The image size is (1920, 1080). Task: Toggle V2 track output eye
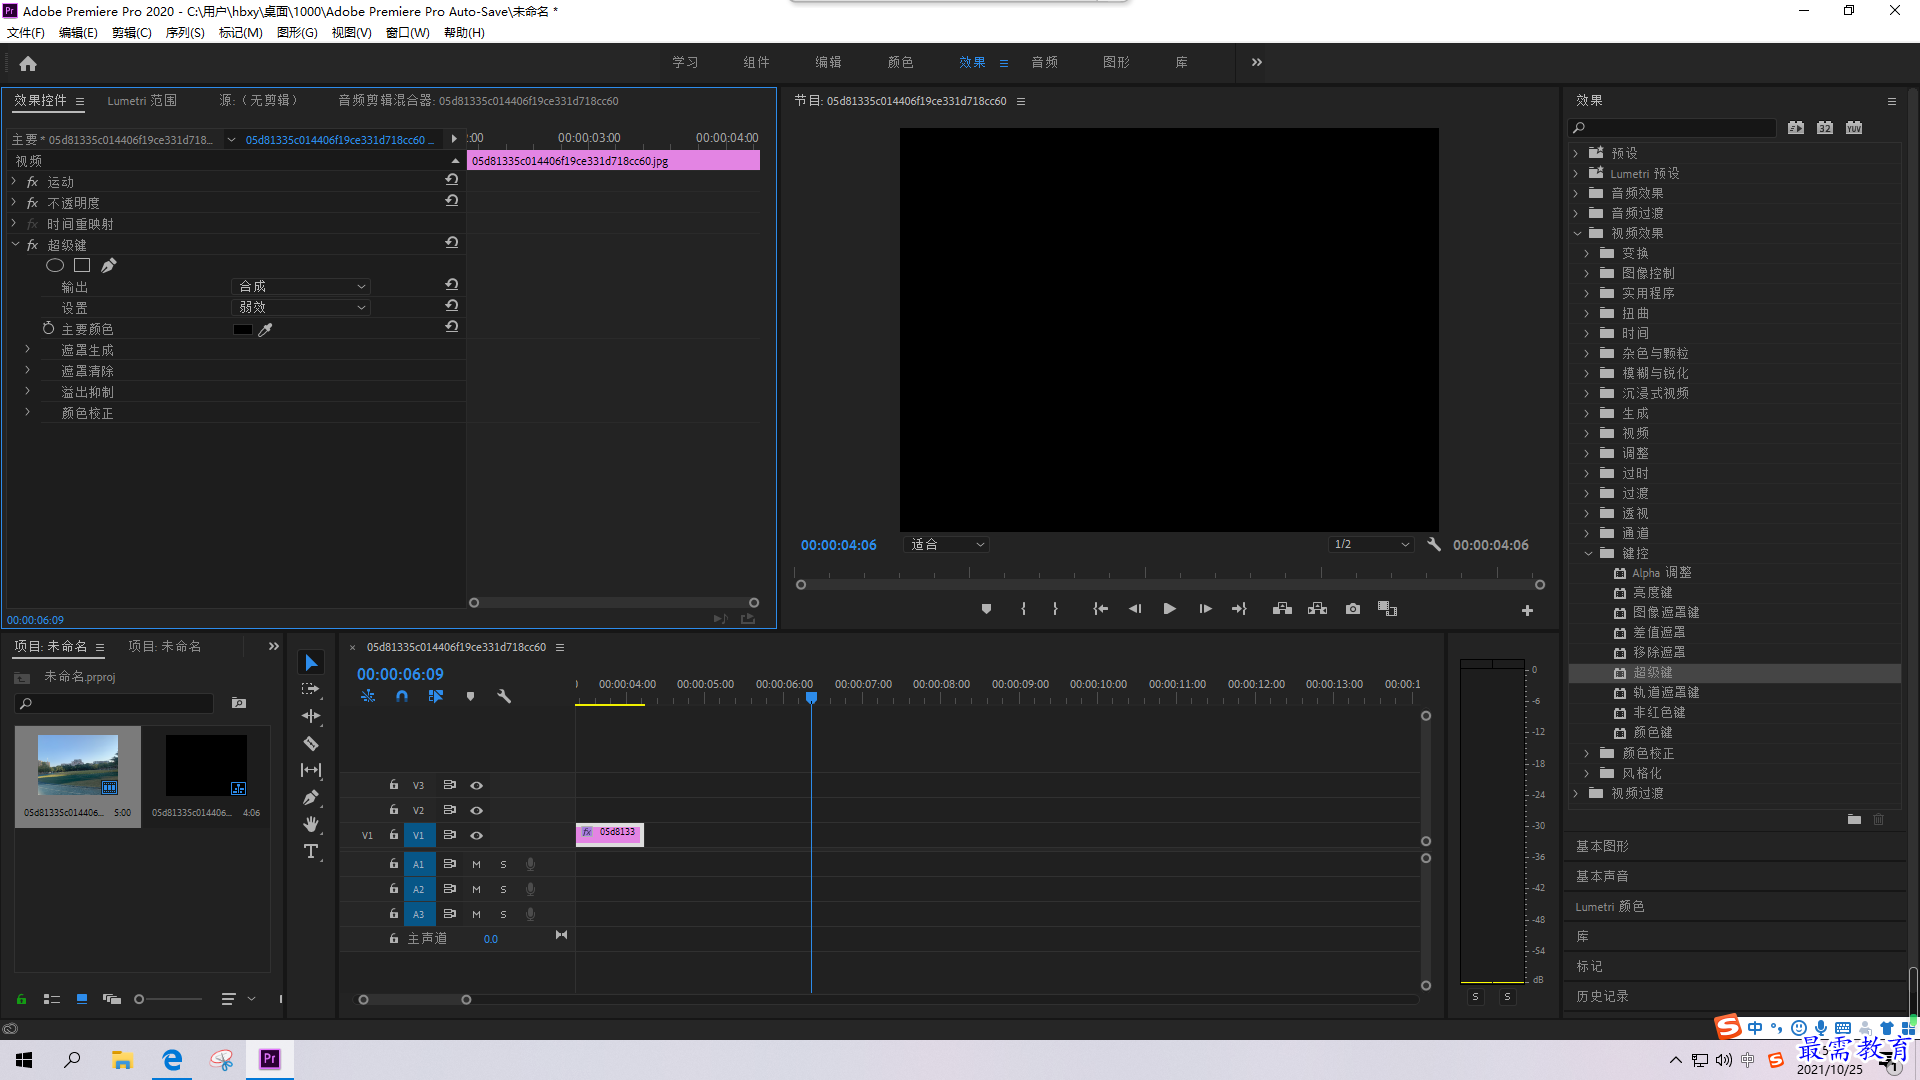477,810
